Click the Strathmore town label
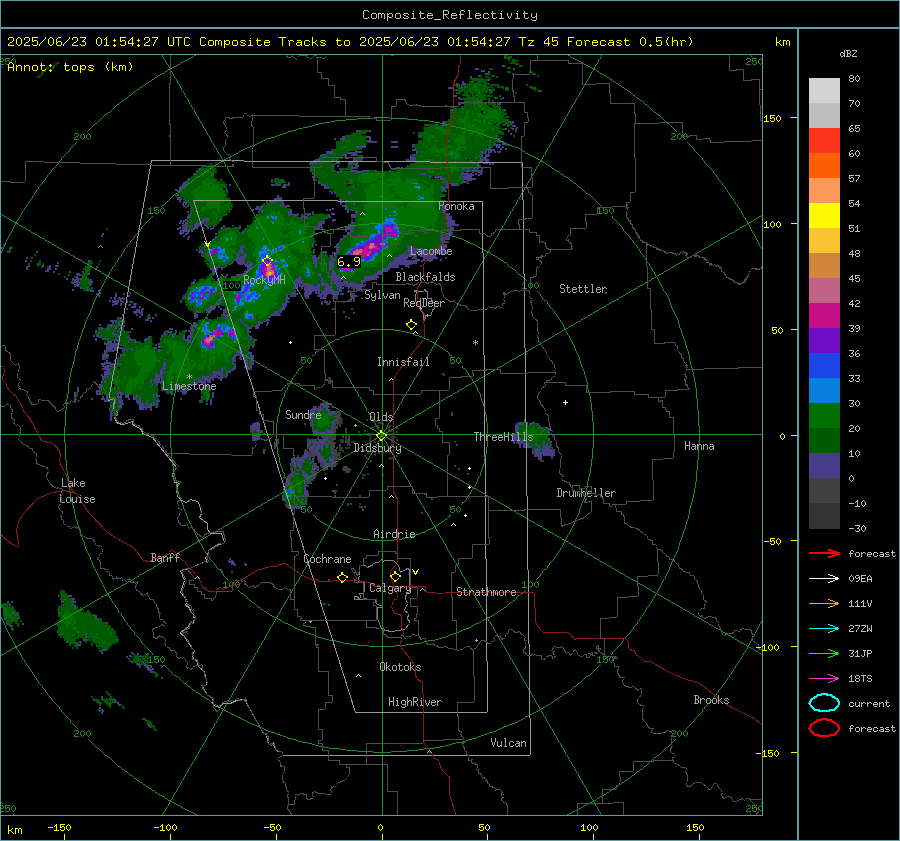The height and width of the screenshot is (841, 900). pyautogui.click(x=486, y=592)
